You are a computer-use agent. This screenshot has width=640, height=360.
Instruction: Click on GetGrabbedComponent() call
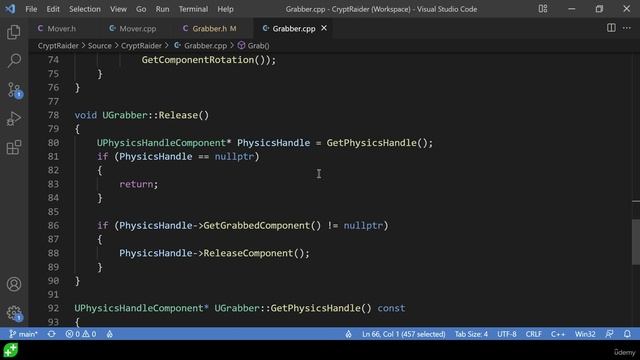(x=262, y=225)
